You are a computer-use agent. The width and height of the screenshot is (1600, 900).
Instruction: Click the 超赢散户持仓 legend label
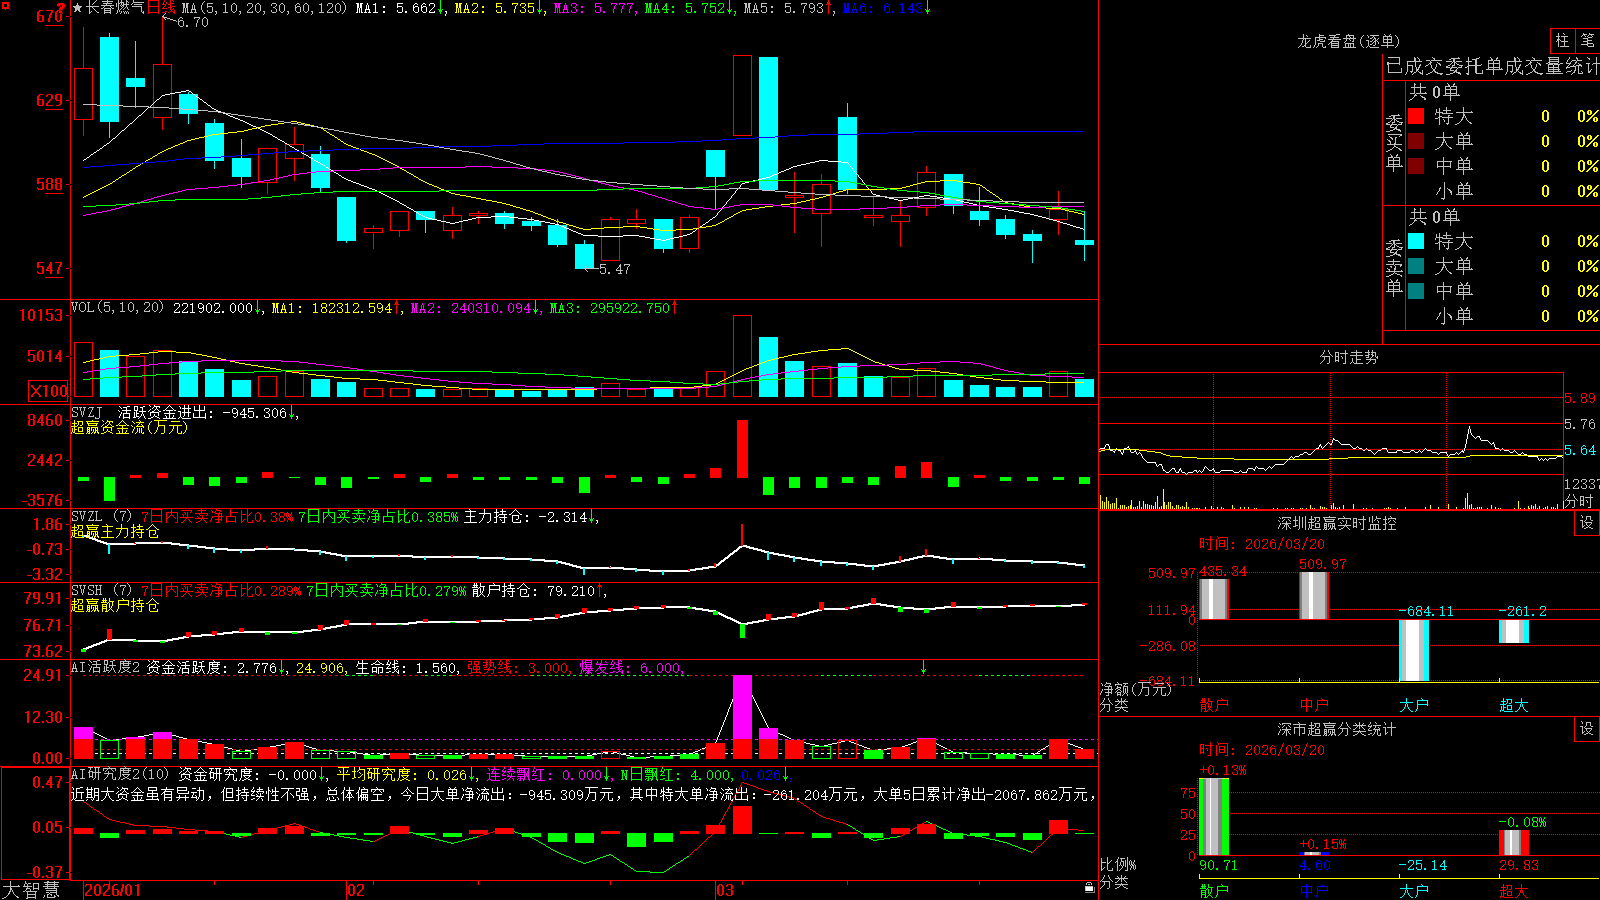point(115,606)
